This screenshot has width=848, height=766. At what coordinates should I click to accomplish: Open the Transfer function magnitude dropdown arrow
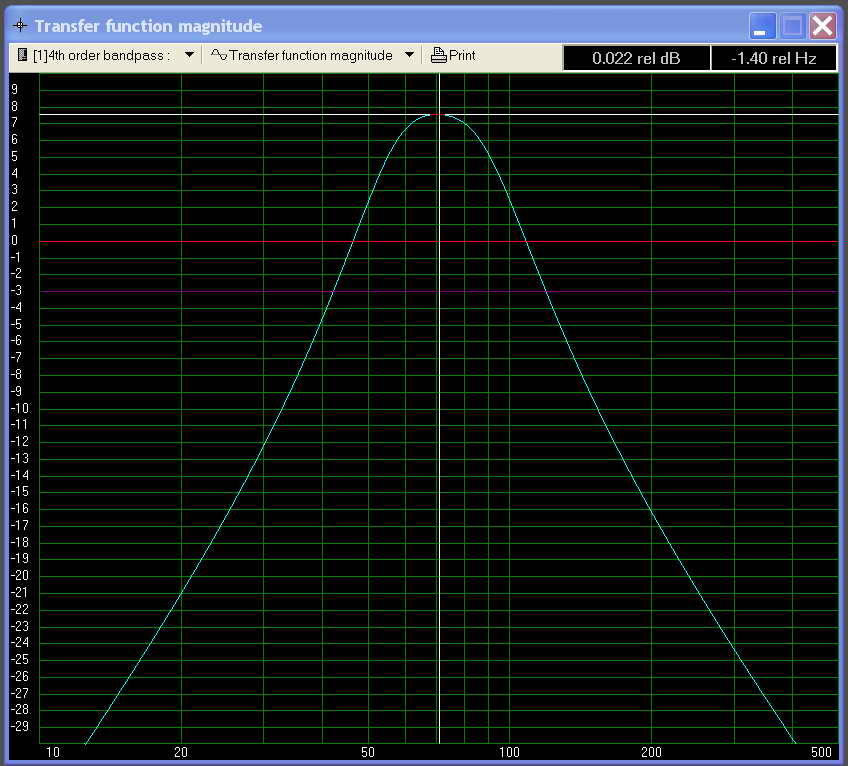click(409, 55)
